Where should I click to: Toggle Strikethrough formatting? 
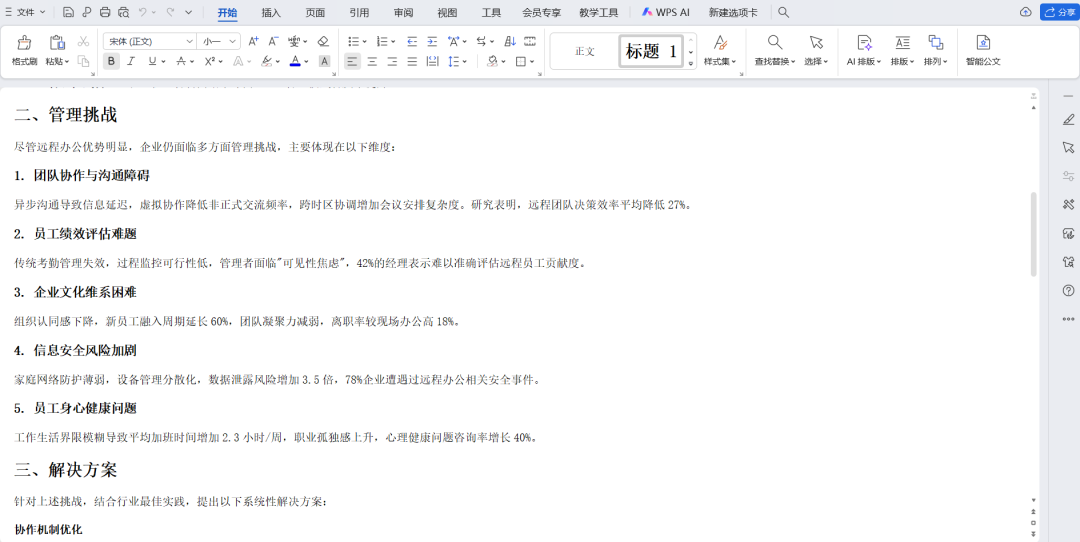pyautogui.click(x=181, y=61)
